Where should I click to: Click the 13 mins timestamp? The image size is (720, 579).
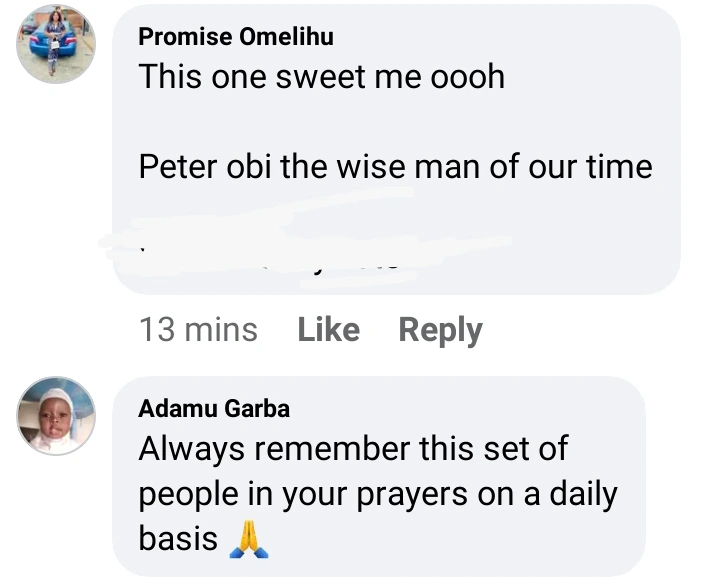(198, 330)
